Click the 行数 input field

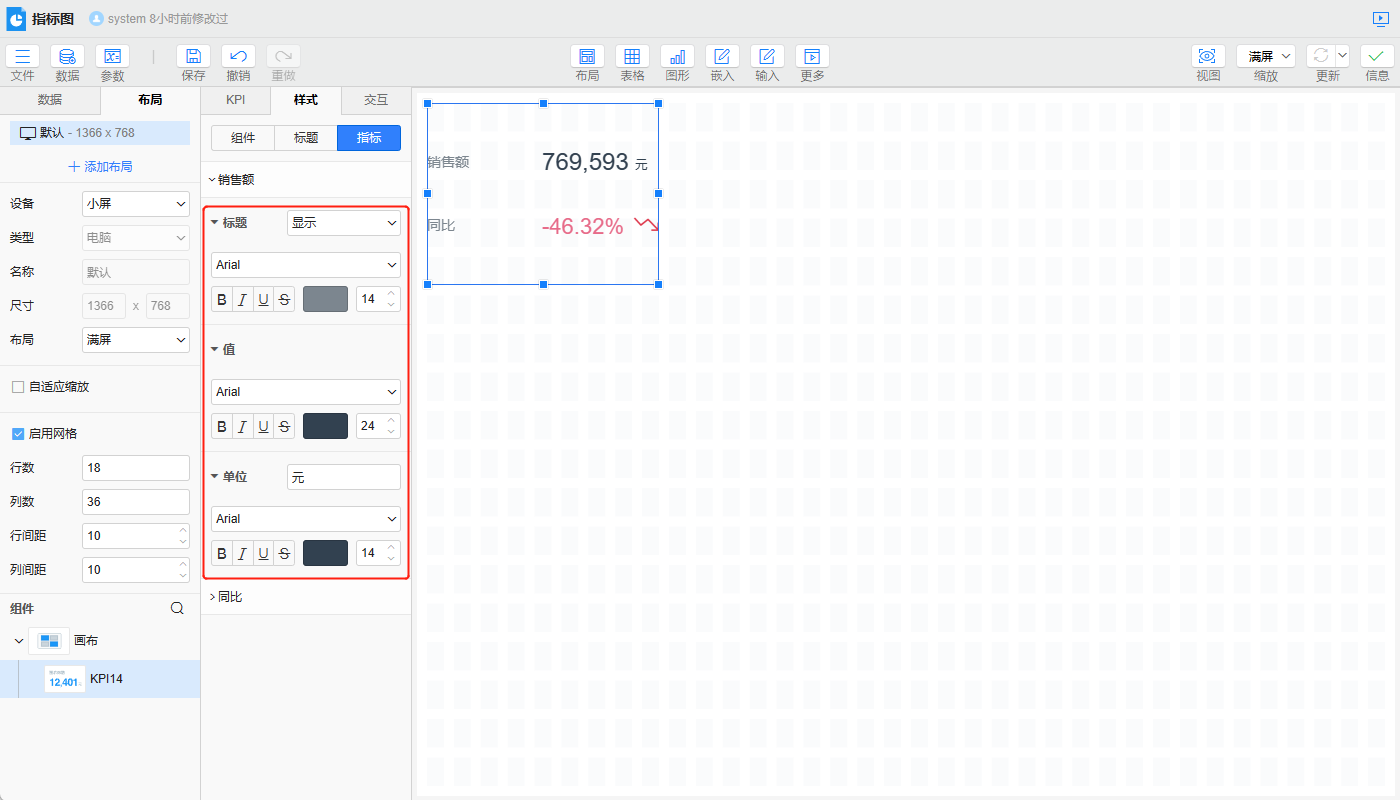click(x=135, y=468)
